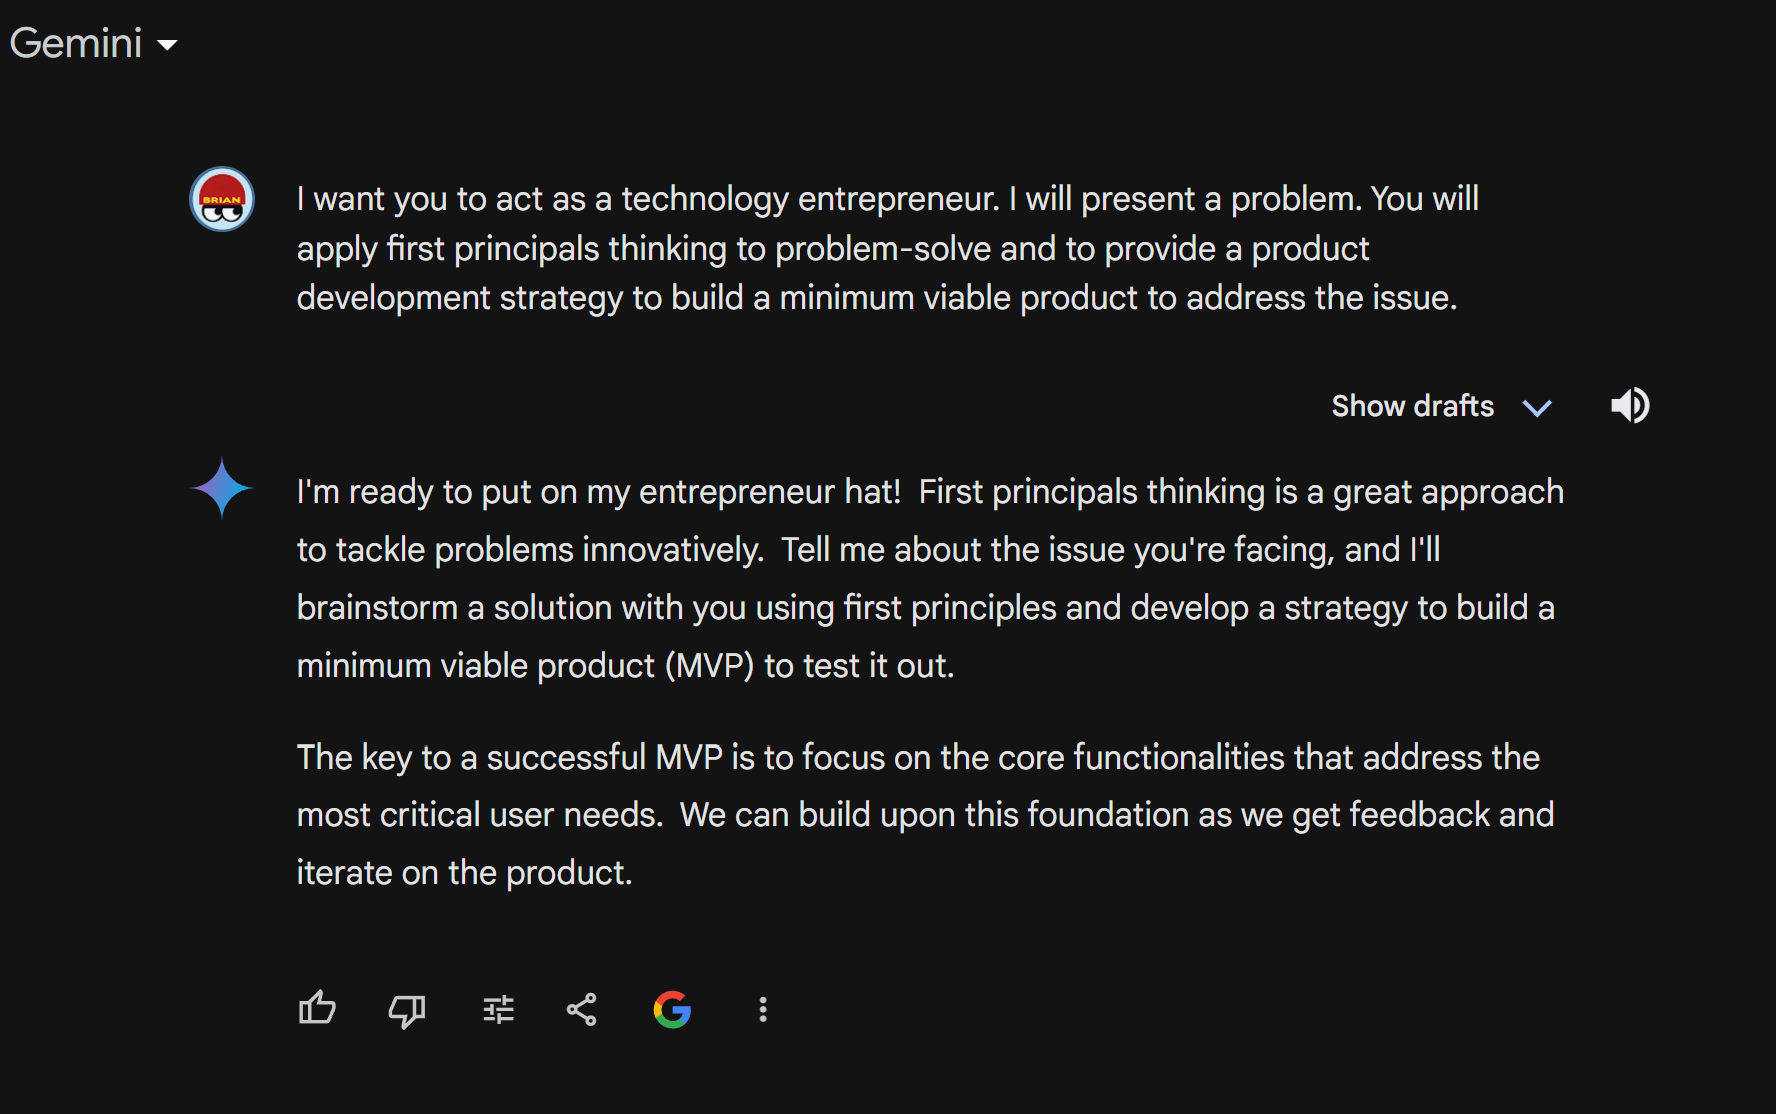Click the thumbs up good response icon
The height and width of the screenshot is (1114, 1776).
pyautogui.click(x=317, y=1009)
